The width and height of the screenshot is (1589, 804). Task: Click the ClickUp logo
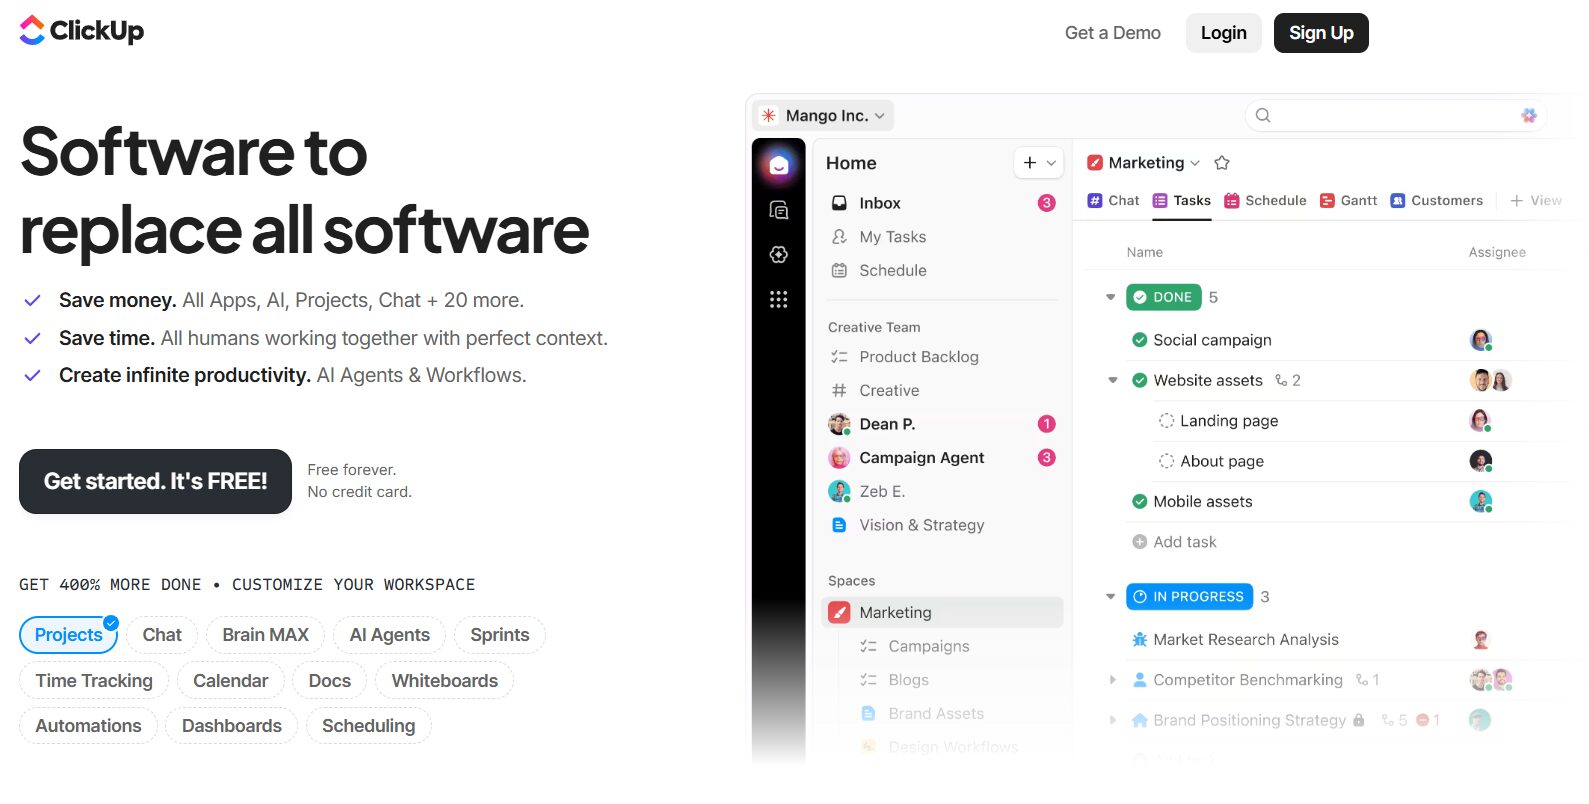(x=82, y=31)
